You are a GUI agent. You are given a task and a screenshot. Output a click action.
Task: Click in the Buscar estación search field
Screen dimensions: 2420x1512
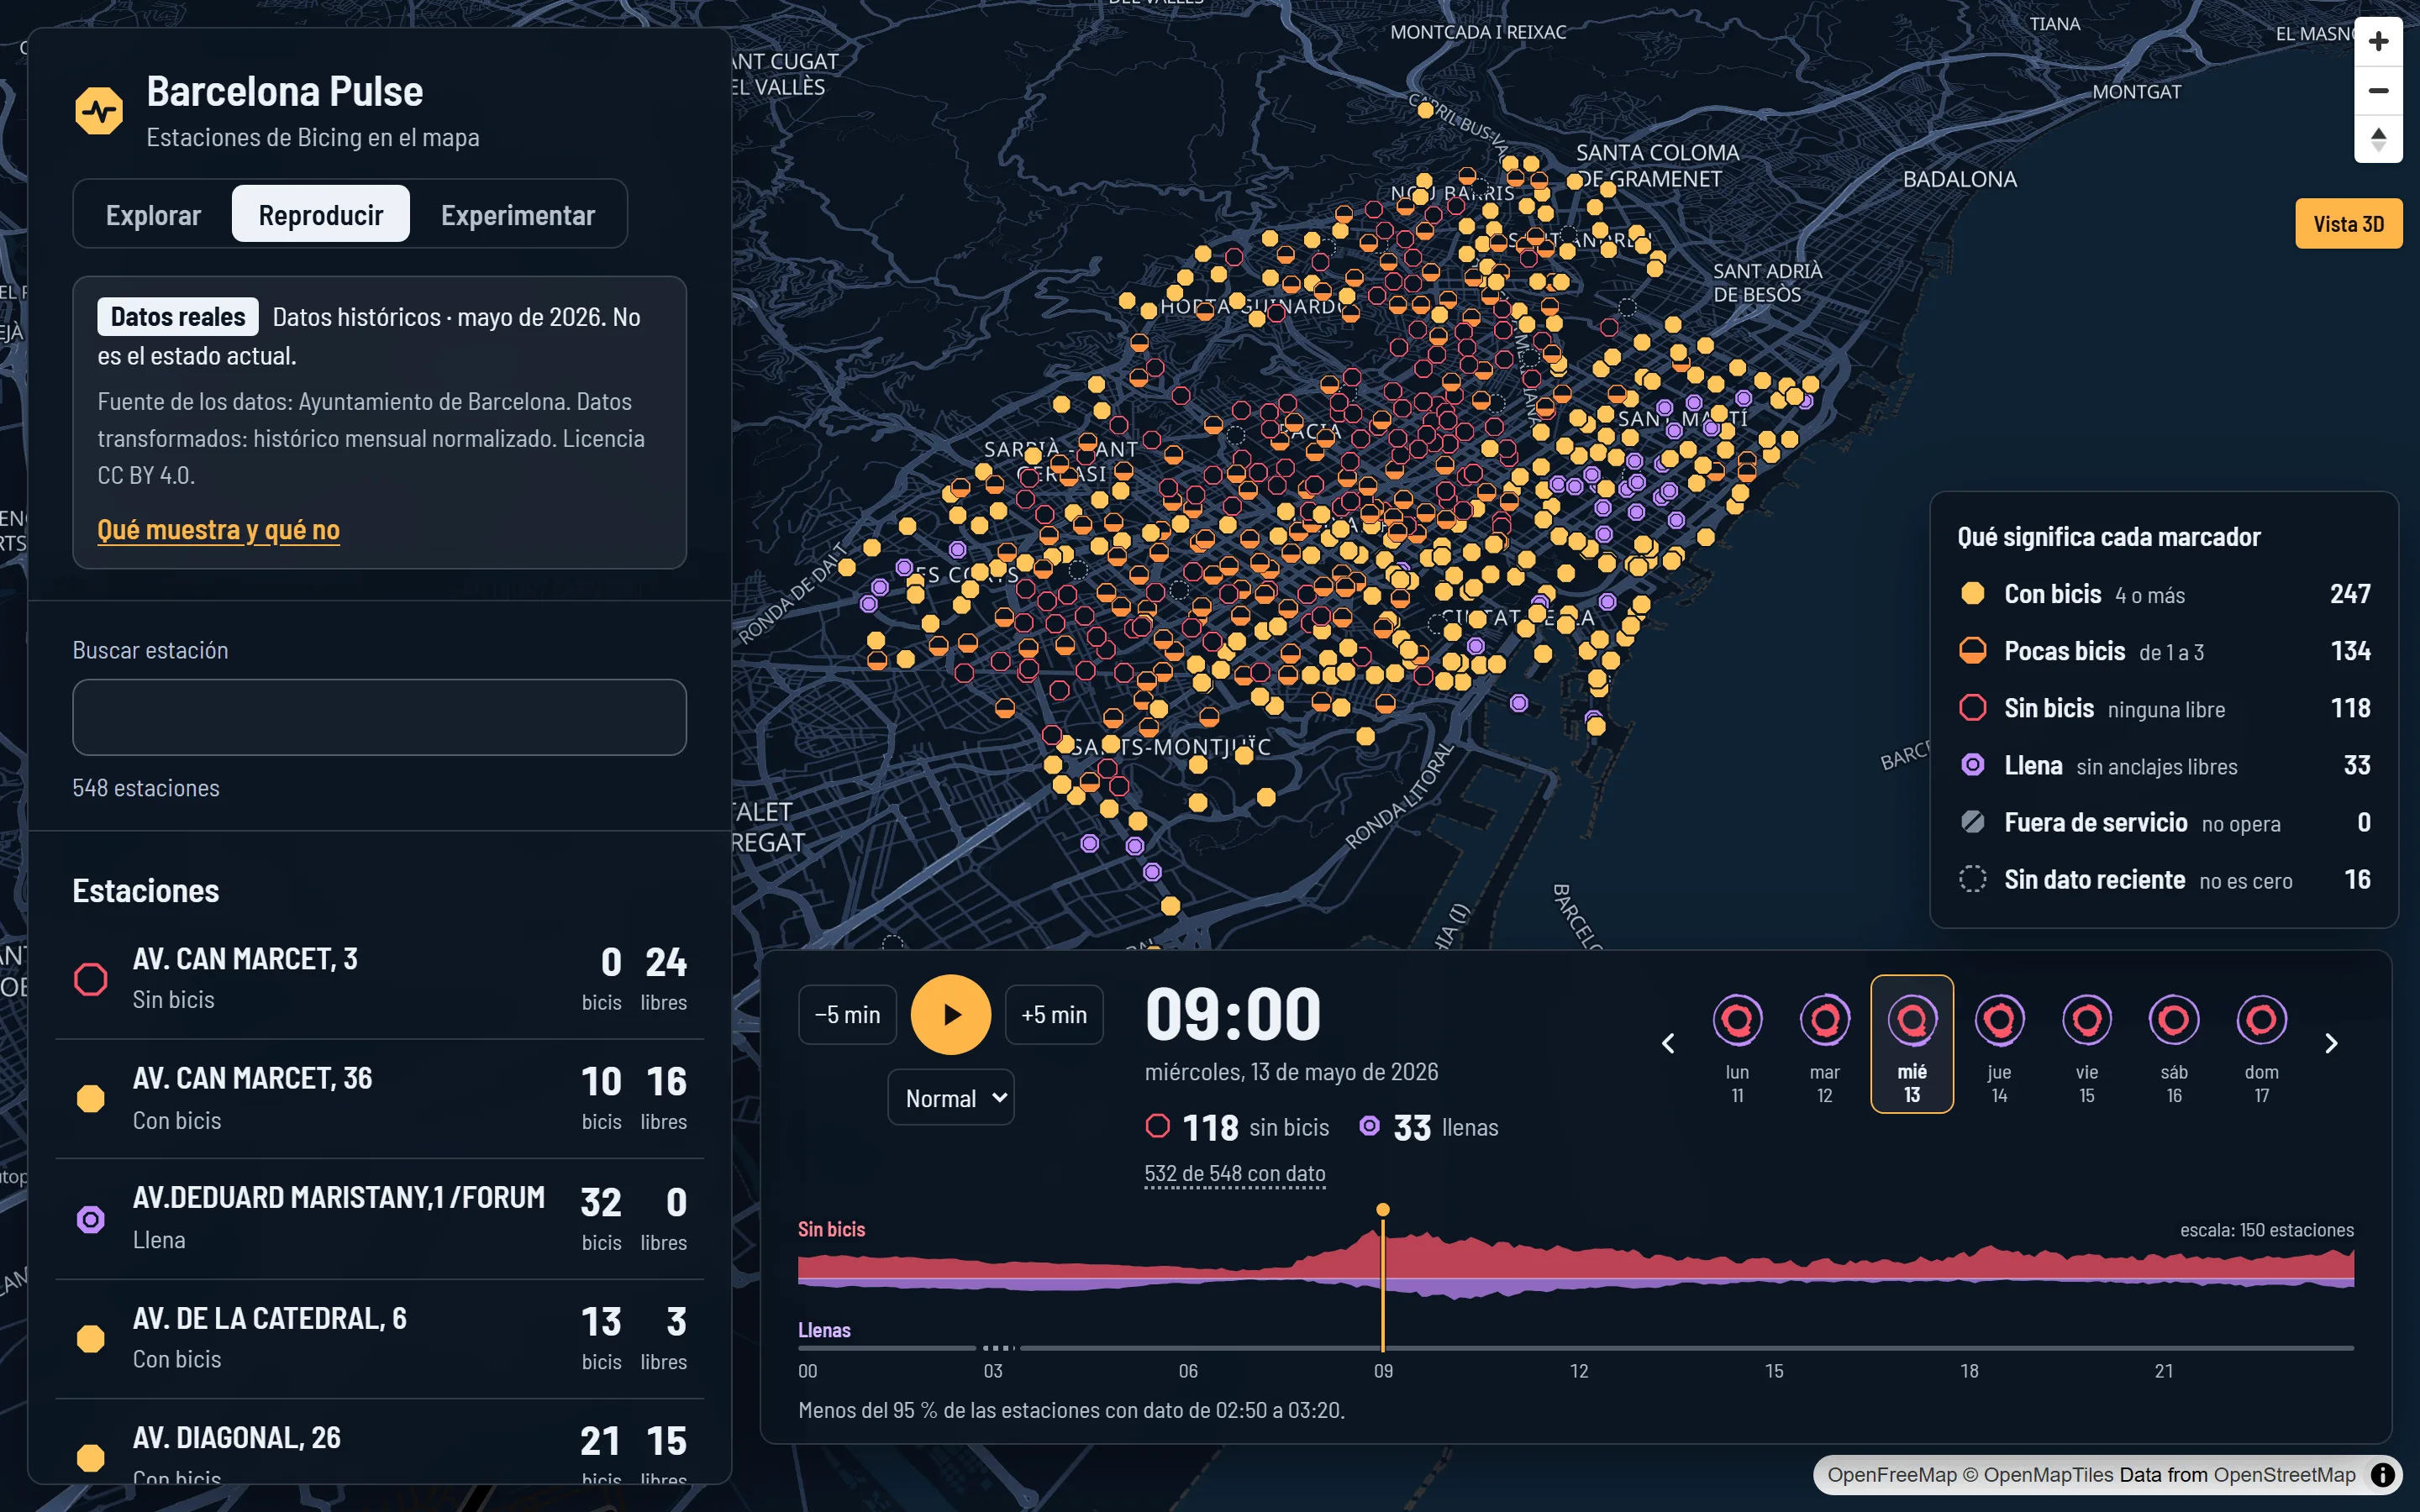point(379,717)
